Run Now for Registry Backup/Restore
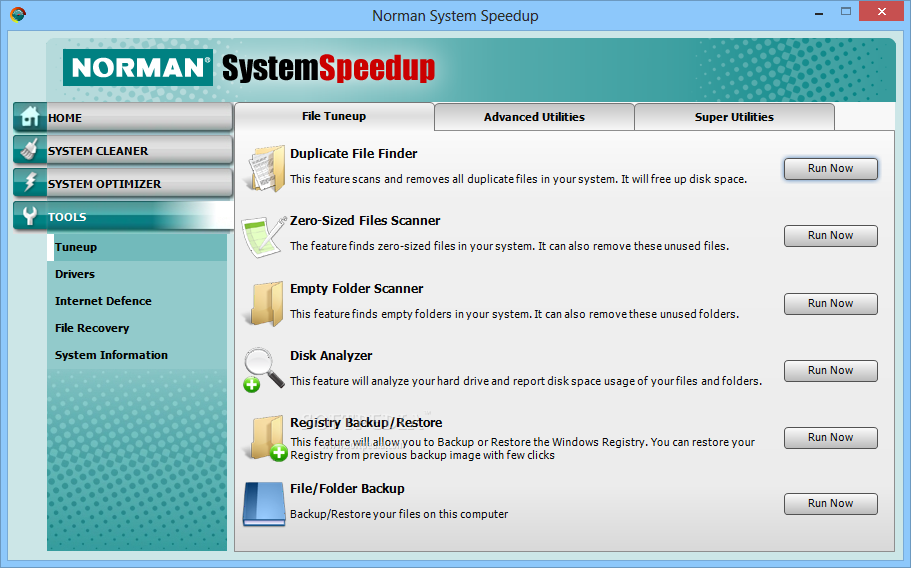911x568 pixels. click(830, 437)
